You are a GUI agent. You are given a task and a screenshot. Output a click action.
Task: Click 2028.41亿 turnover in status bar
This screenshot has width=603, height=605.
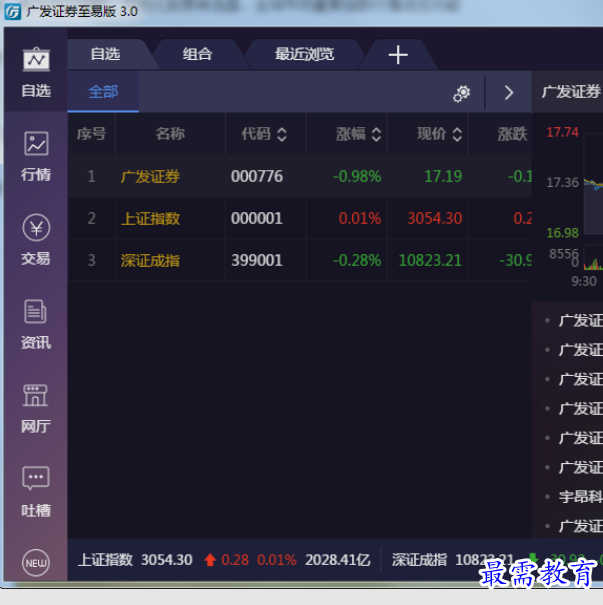click(338, 560)
